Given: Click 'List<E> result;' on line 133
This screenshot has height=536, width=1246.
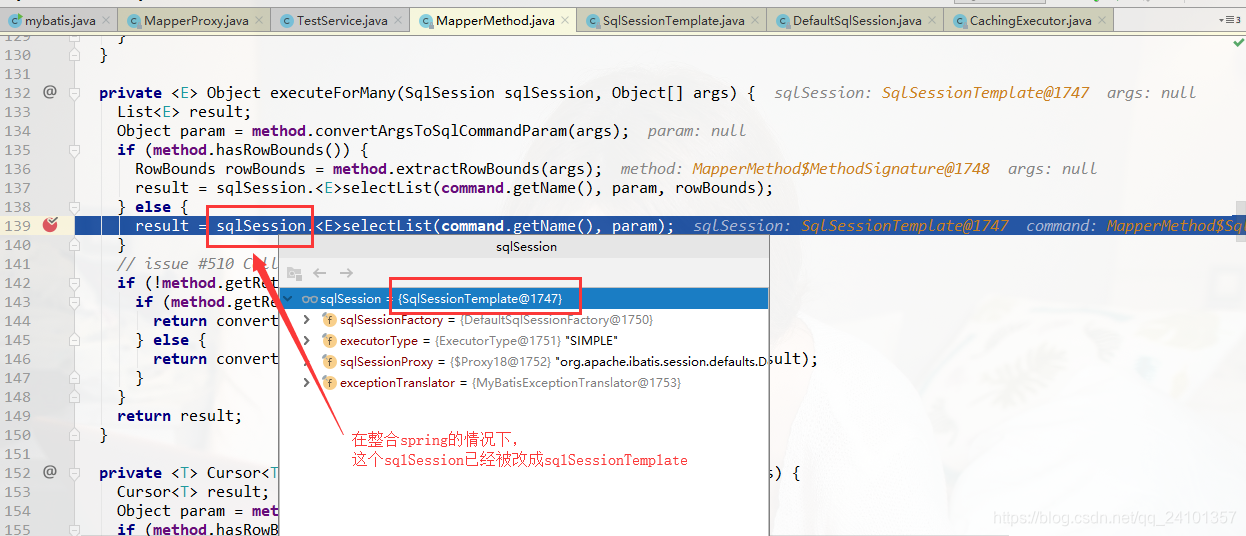Looking at the screenshot, I should (x=184, y=111).
